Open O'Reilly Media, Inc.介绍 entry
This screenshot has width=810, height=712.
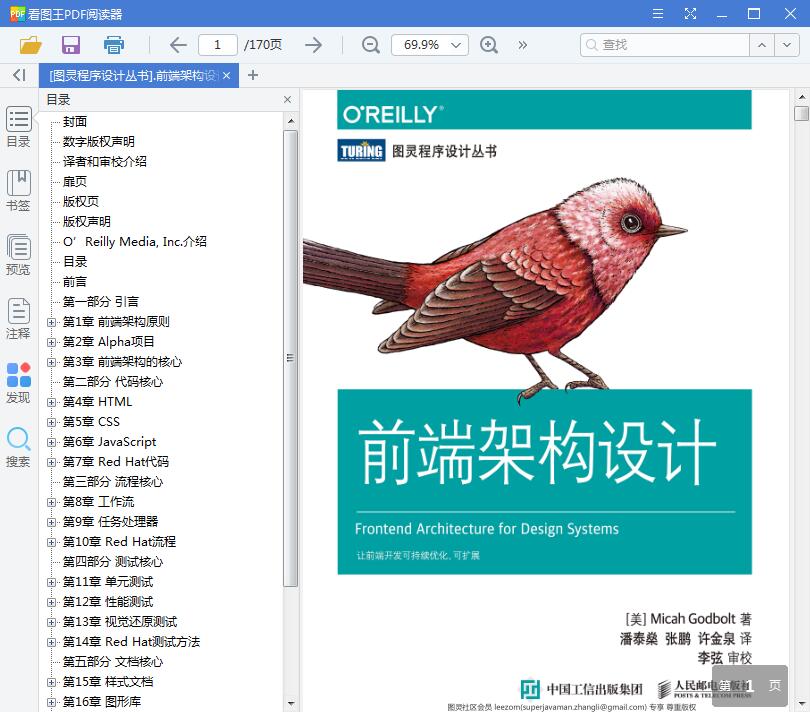pos(135,242)
